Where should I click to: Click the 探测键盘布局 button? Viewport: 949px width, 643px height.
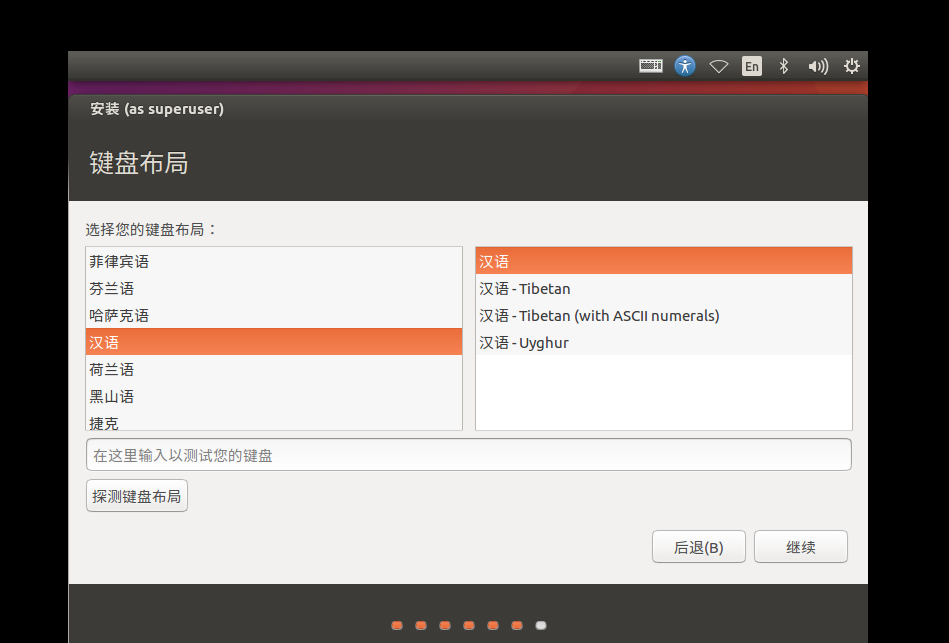click(x=137, y=496)
